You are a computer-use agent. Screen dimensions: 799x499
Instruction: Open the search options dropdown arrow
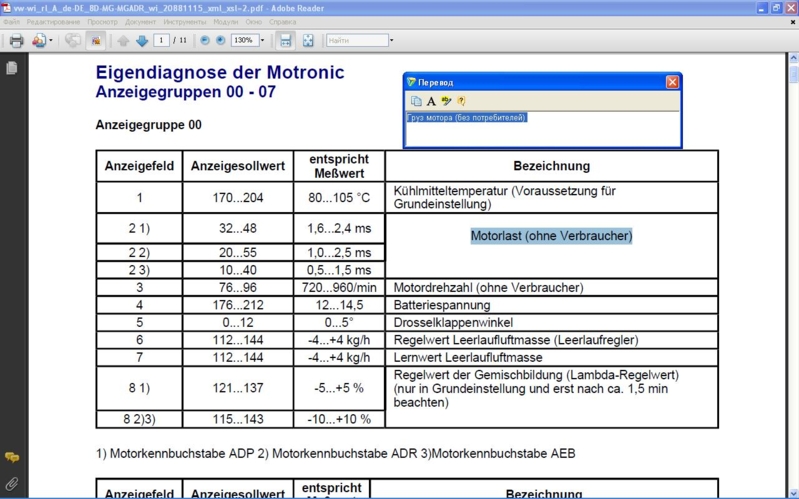coord(391,40)
